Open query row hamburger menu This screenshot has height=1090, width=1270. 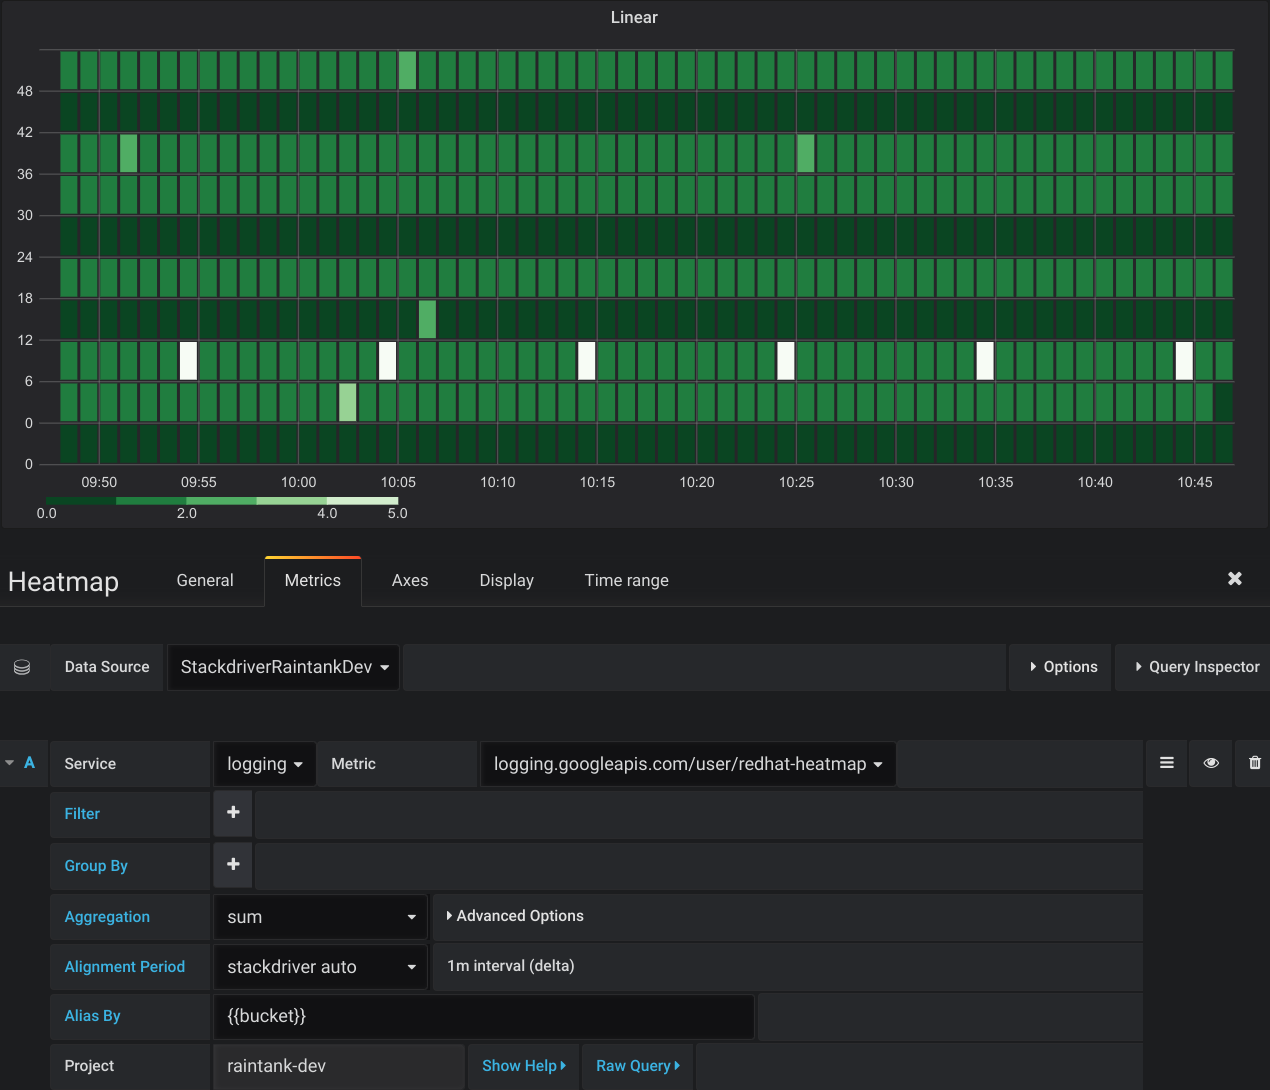coord(1166,763)
